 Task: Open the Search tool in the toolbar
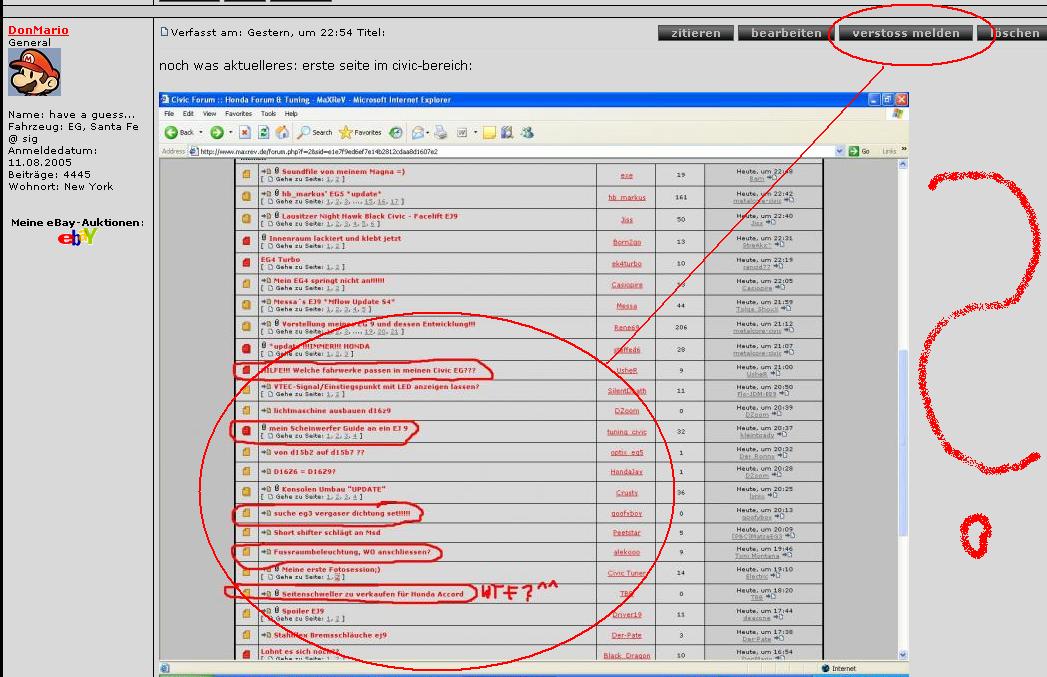[314, 132]
